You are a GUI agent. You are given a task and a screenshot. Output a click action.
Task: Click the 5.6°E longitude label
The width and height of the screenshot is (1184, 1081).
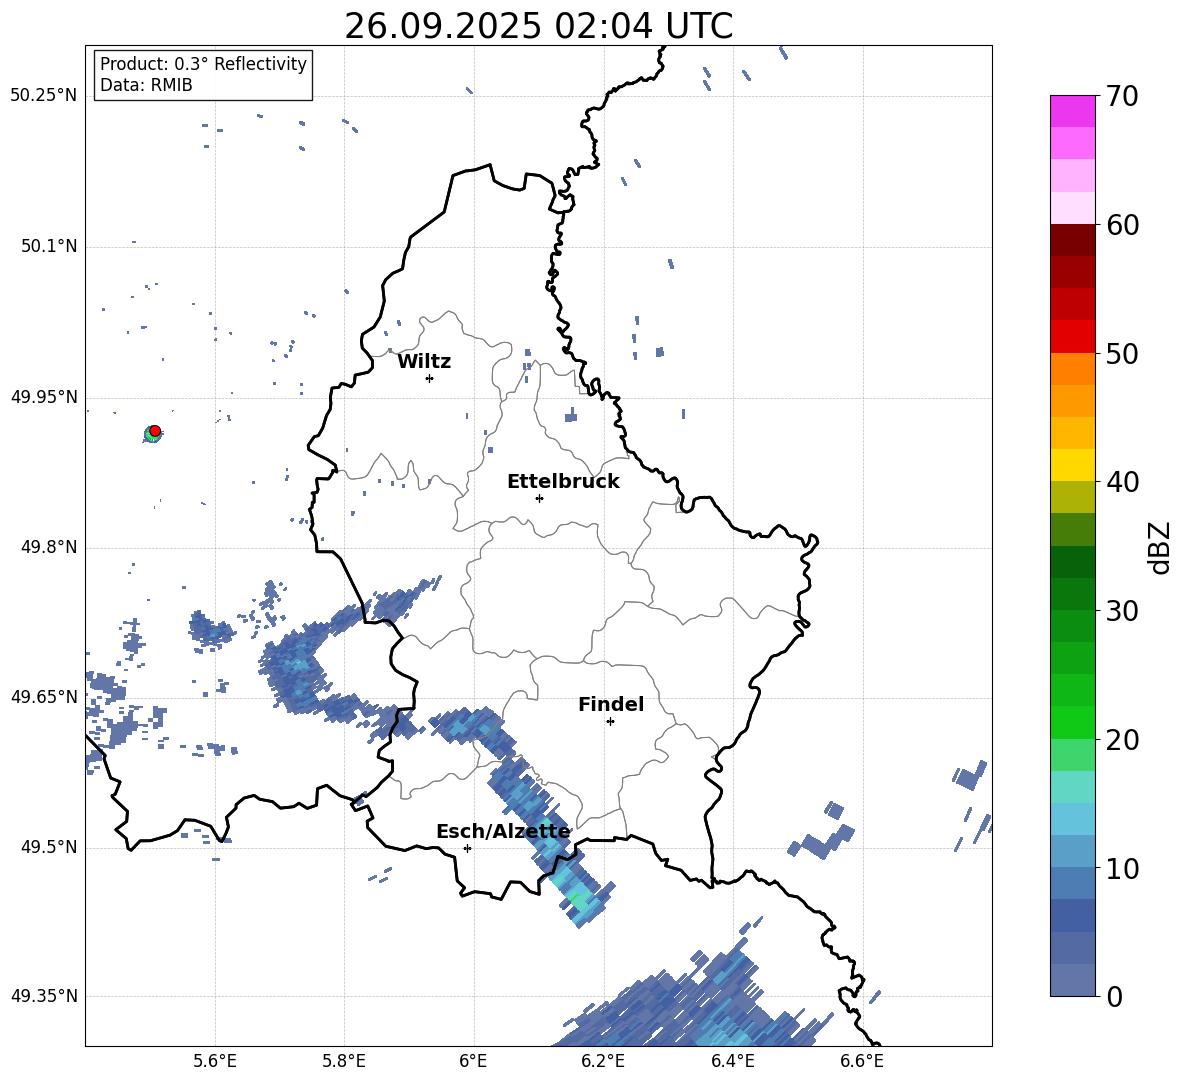click(215, 1061)
